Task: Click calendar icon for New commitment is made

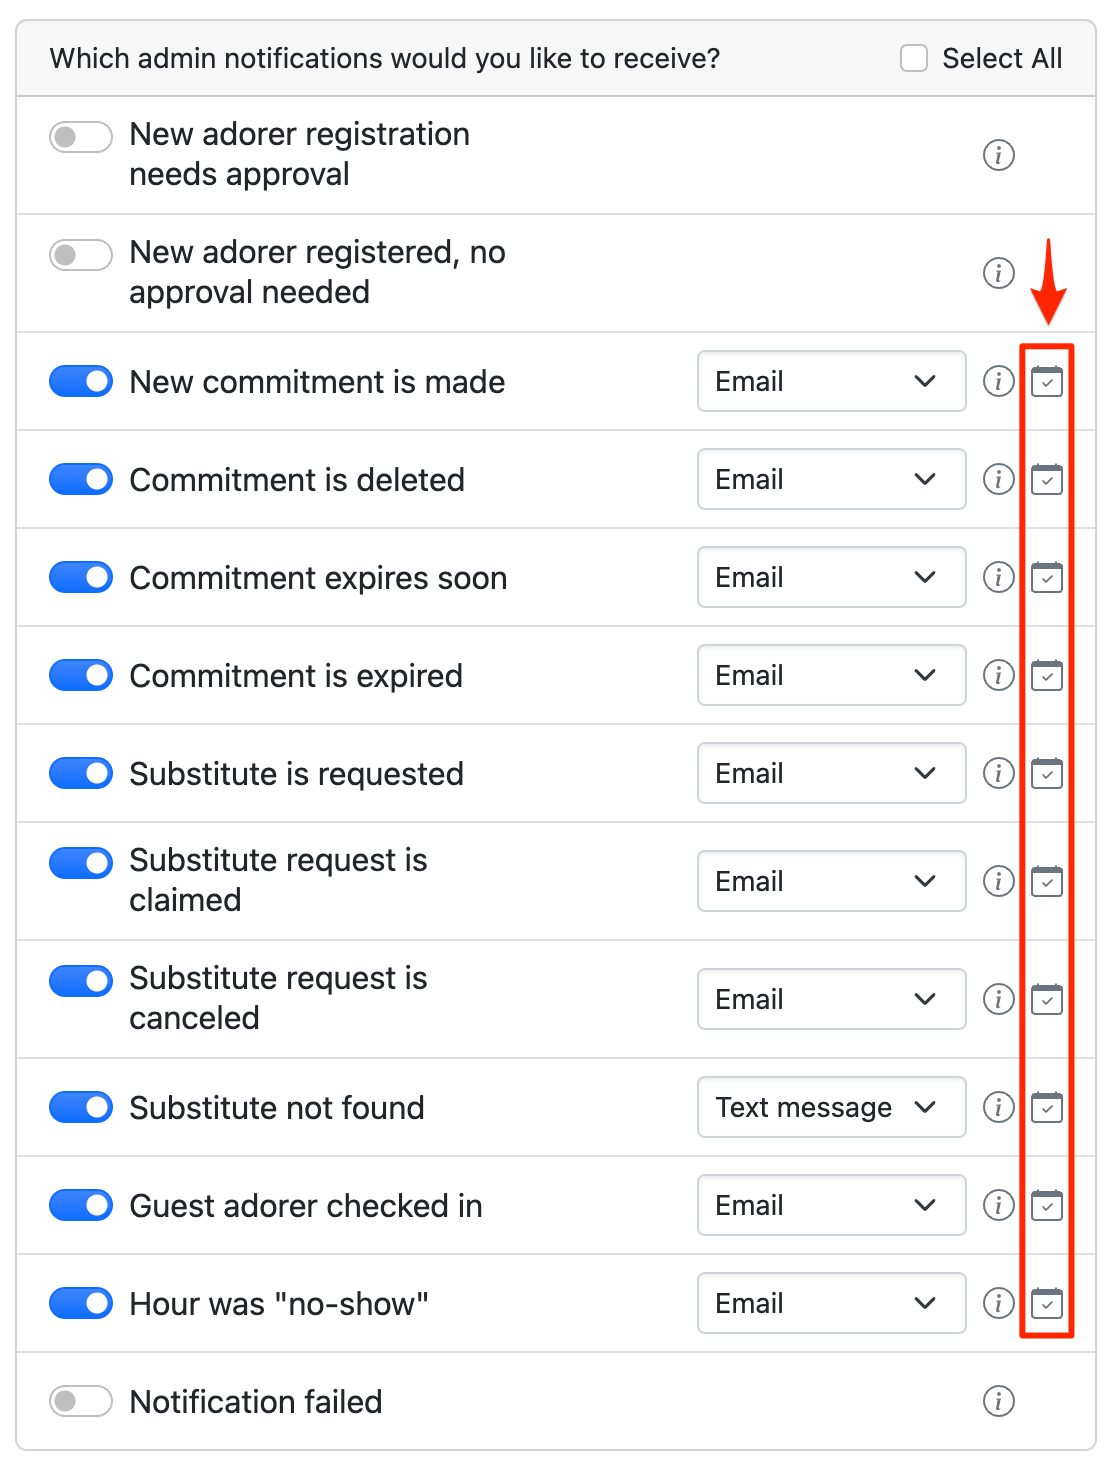Action: coord(1047,382)
